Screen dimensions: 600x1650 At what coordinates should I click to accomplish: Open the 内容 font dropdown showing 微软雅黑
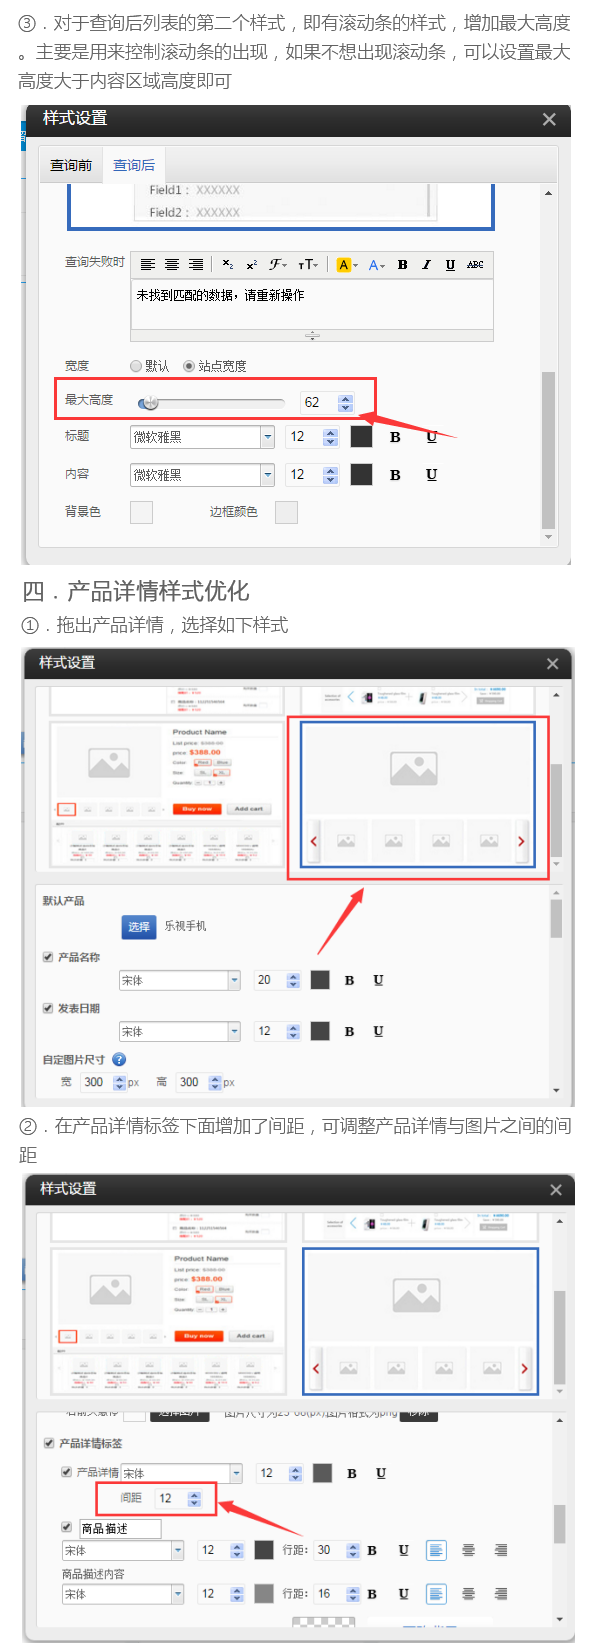(267, 475)
